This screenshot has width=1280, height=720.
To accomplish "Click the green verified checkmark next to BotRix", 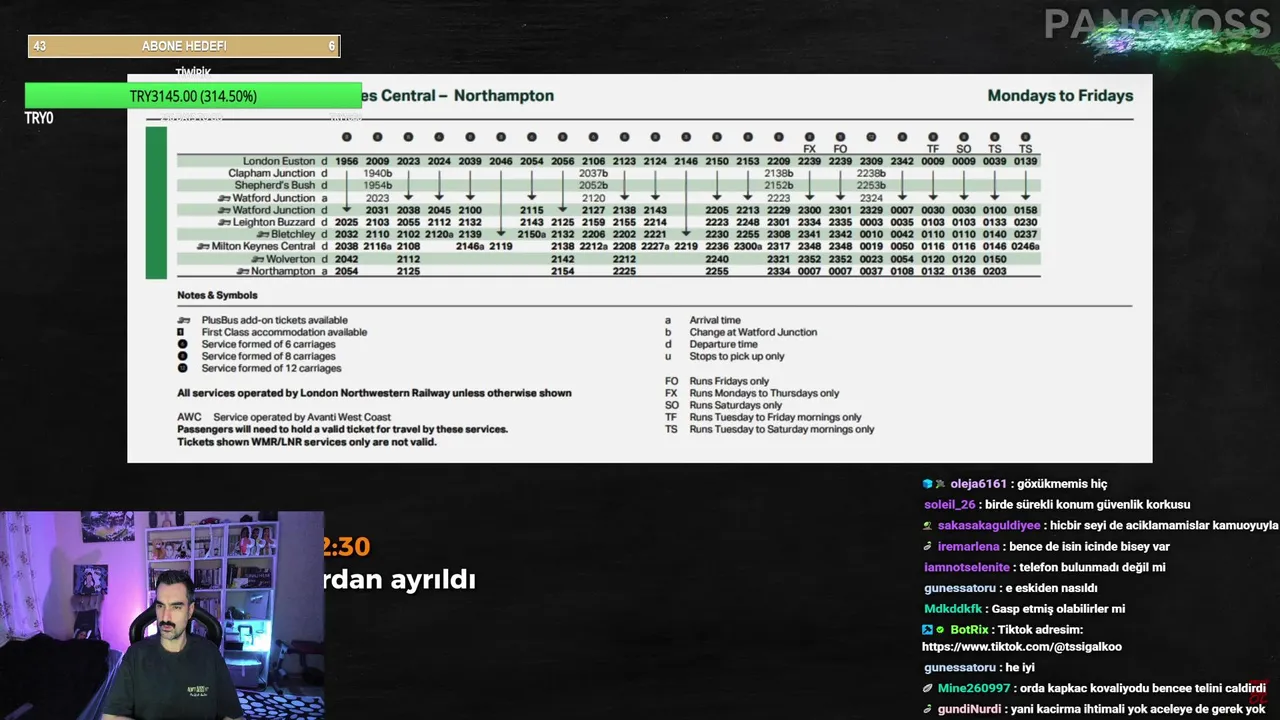I will point(940,630).
